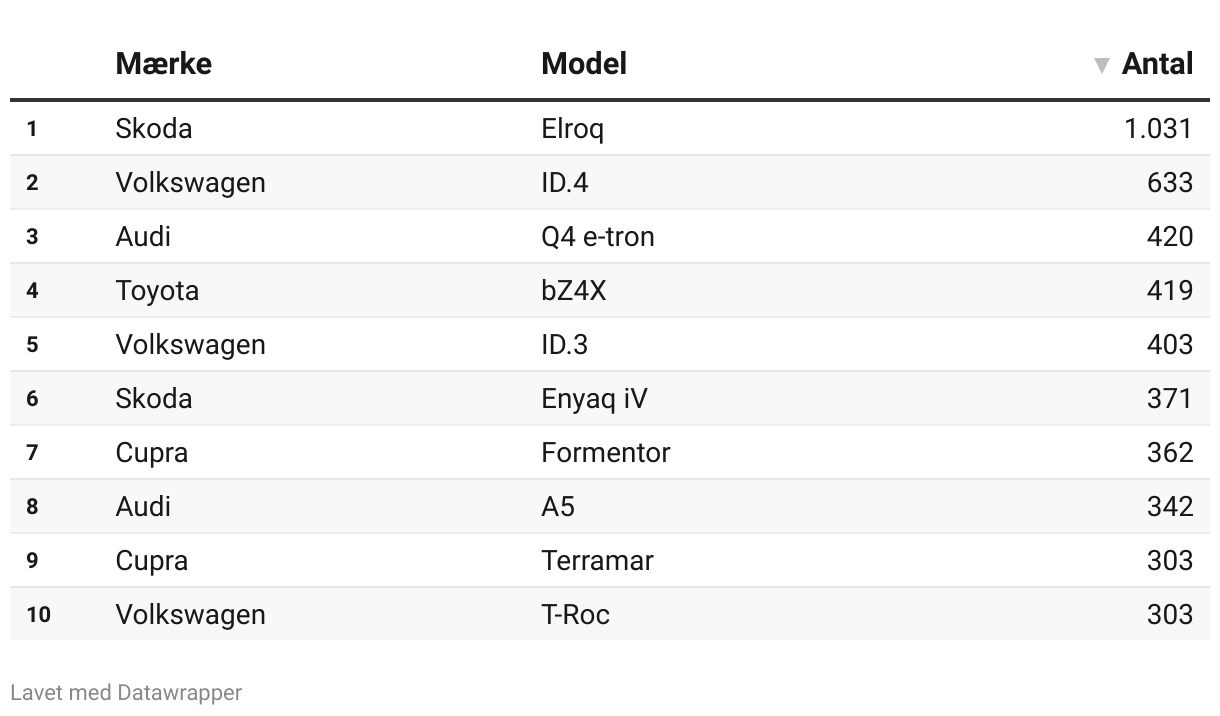Select the bZ4X model entry
Screen dimensions: 1220x716
574,290
